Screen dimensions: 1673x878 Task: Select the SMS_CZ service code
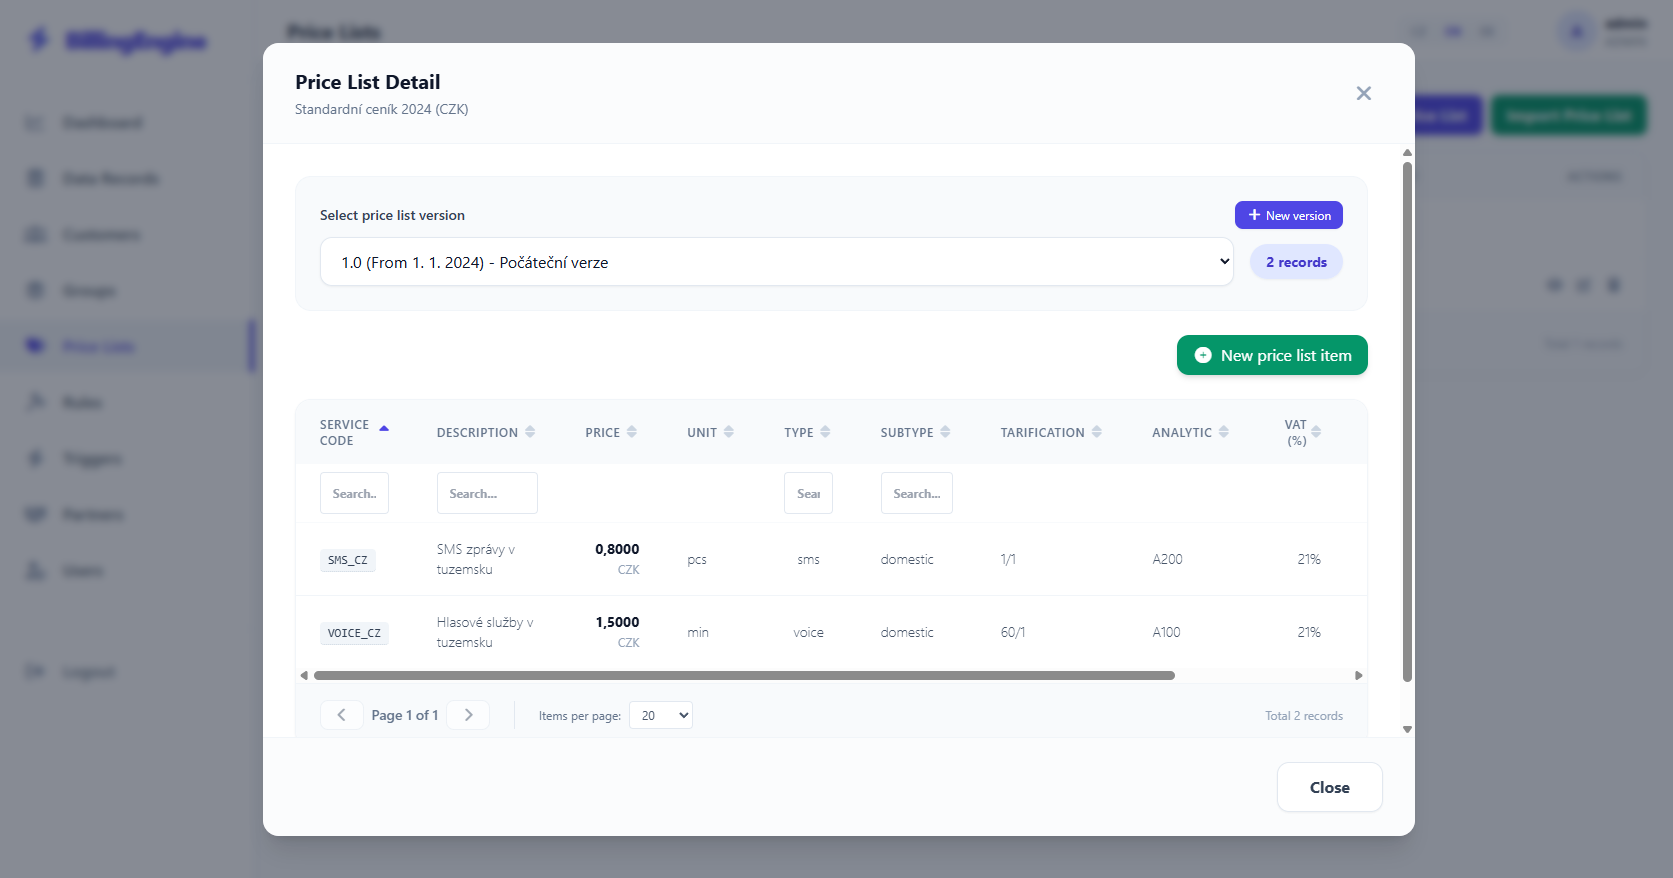pyautogui.click(x=347, y=560)
